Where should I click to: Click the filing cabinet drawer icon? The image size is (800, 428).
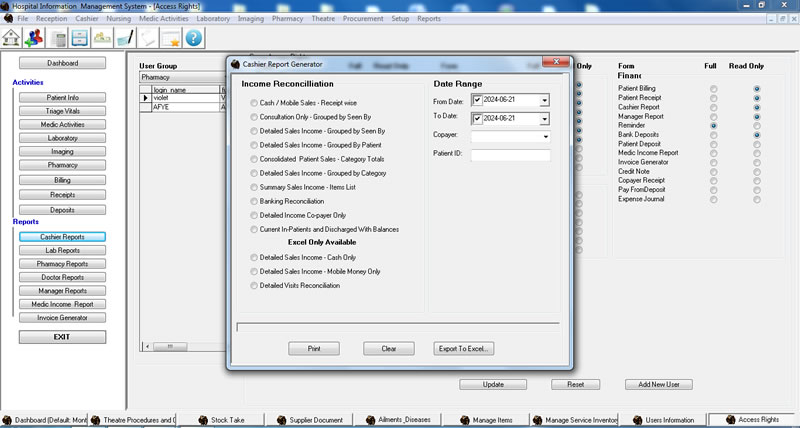[80, 38]
